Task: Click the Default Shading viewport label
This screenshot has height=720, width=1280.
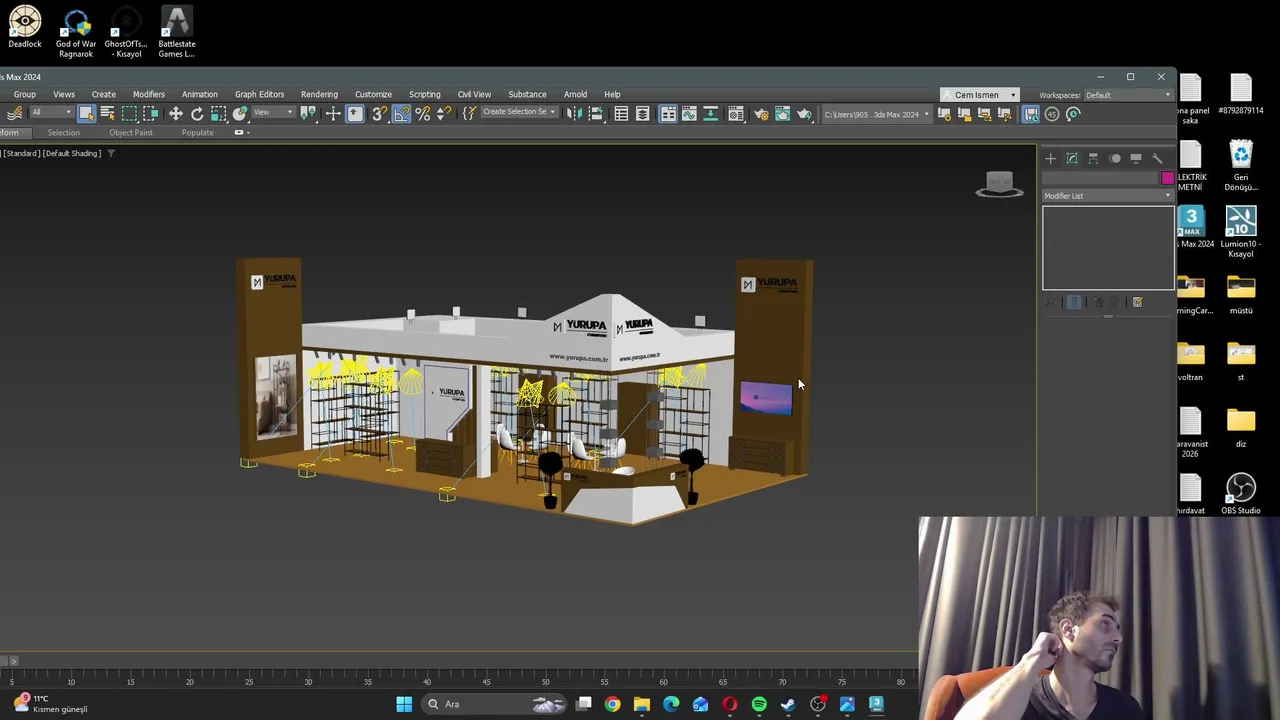Action: coord(72,153)
